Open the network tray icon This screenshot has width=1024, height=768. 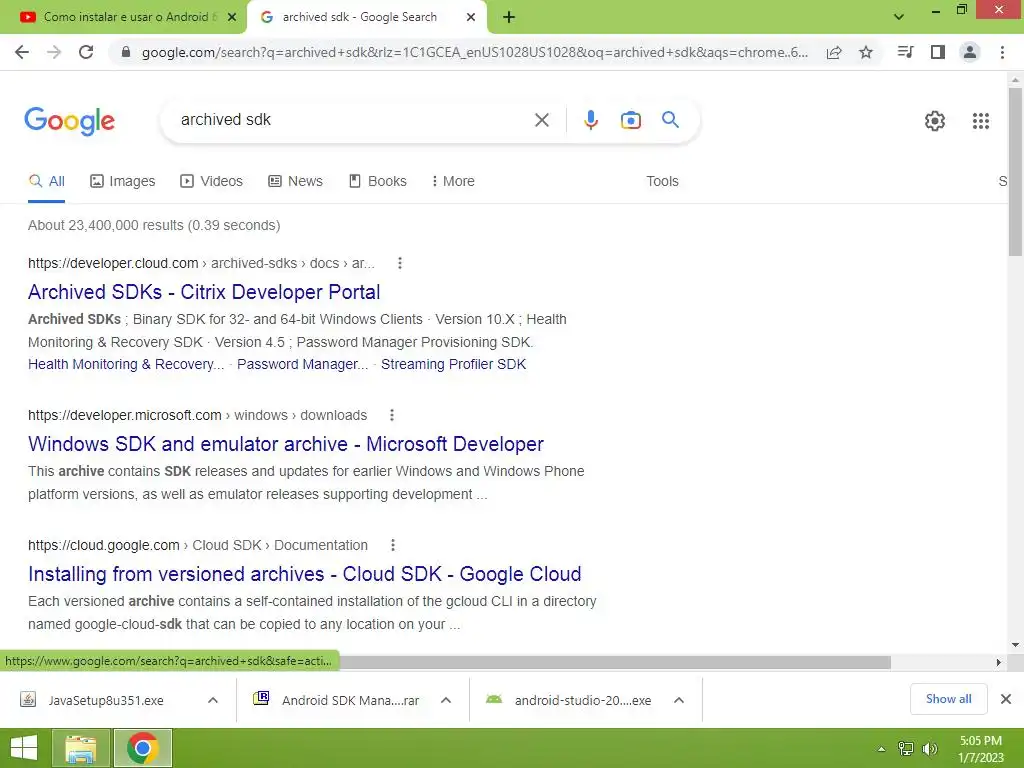click(x=906, y=749)
